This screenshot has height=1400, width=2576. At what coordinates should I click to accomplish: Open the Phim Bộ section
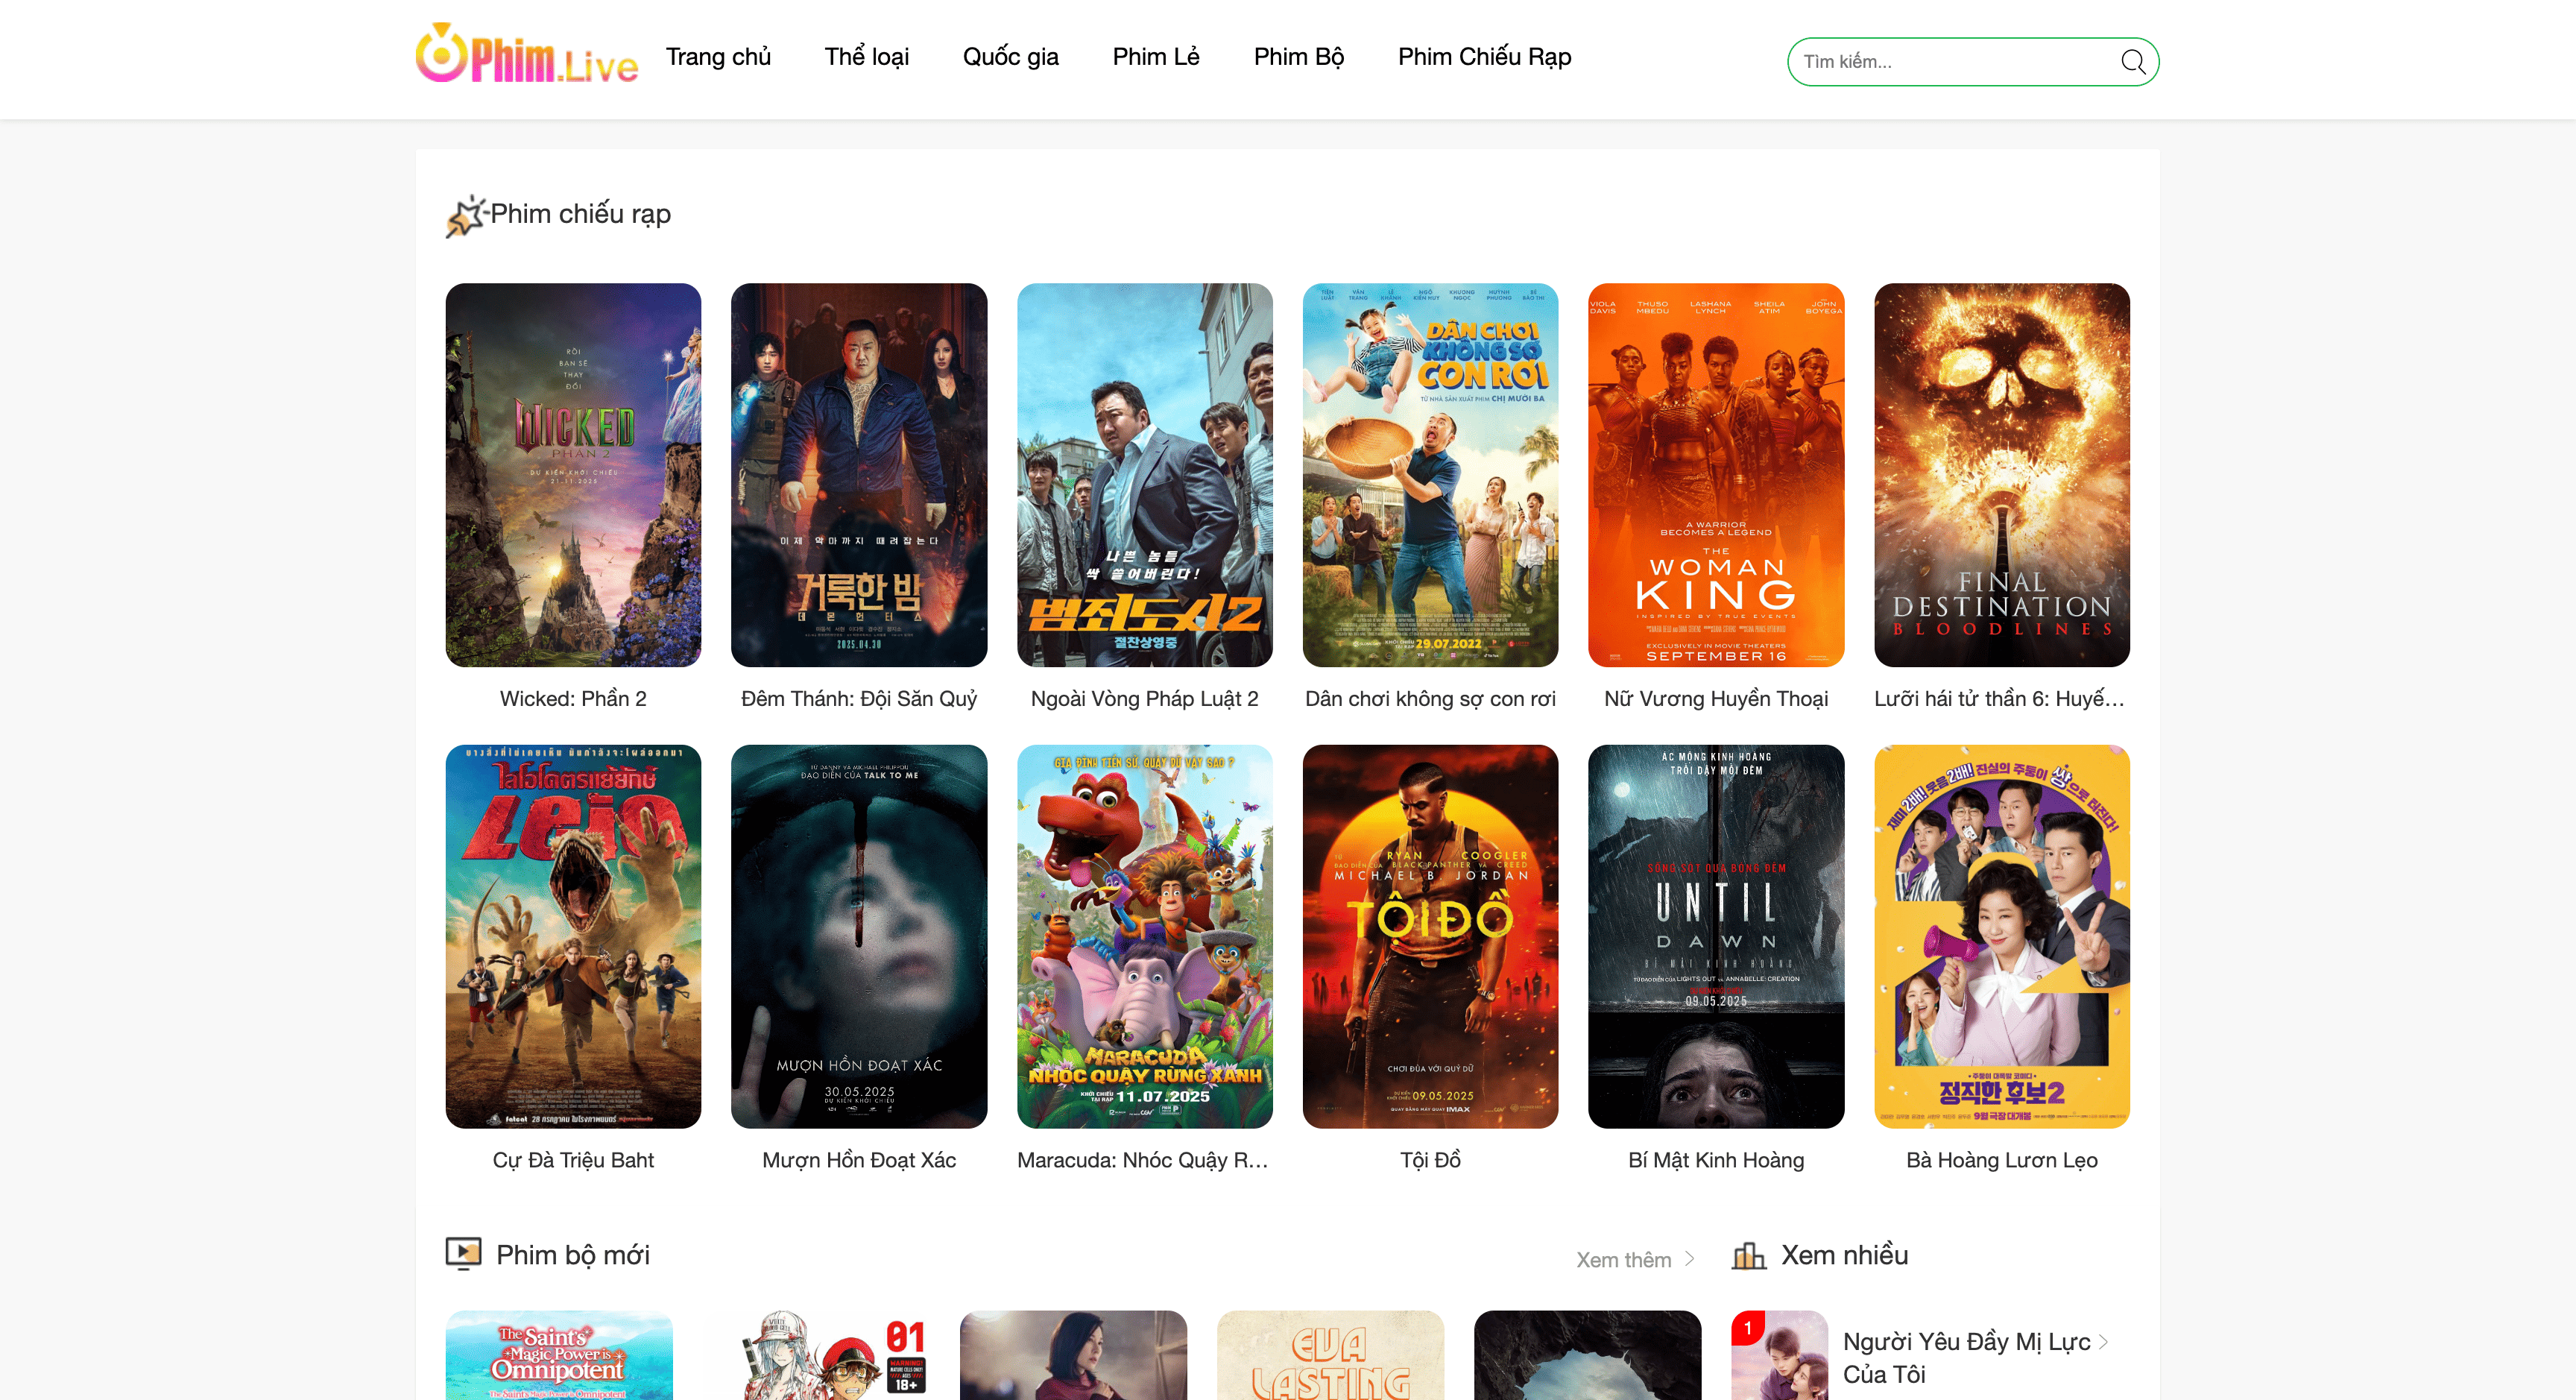point(1298,57)
